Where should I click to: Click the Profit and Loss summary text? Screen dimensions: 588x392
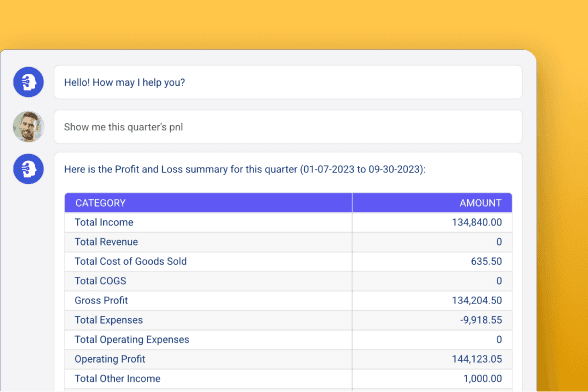[x=245, y=169]
